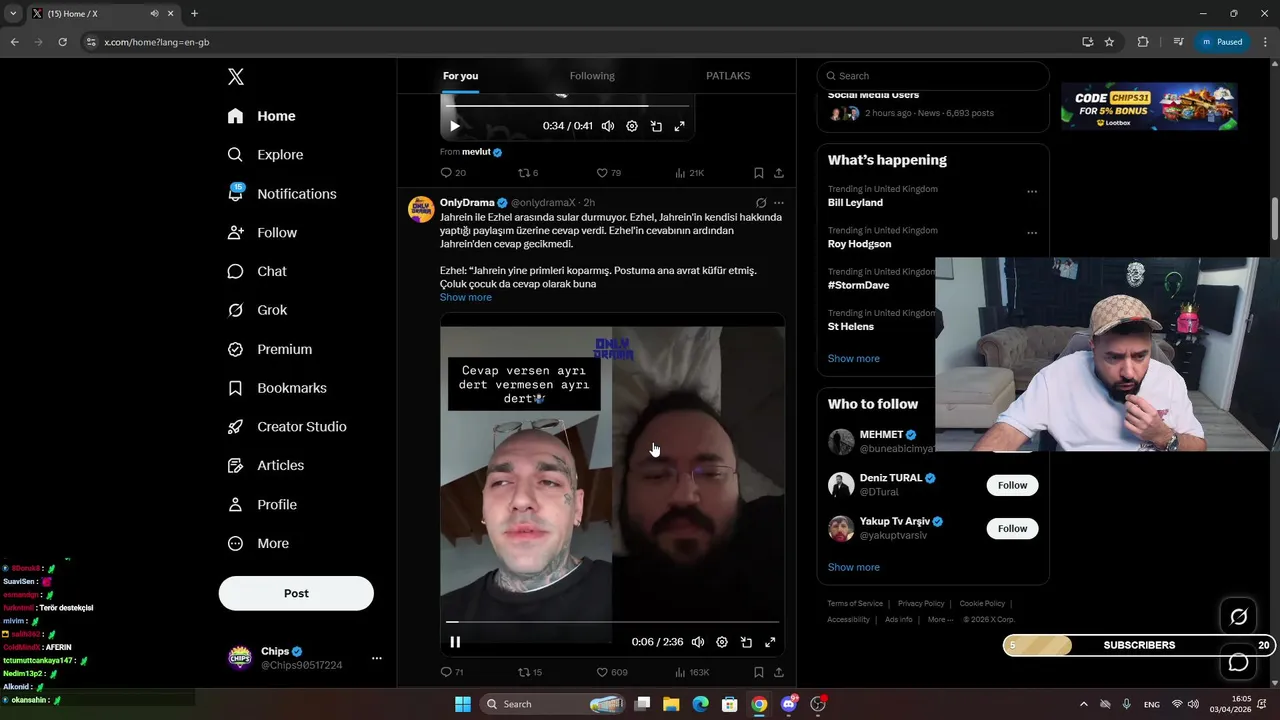1280x720 pixels.
Task: Open Explore in the sidebar
Action: point(265,155)
